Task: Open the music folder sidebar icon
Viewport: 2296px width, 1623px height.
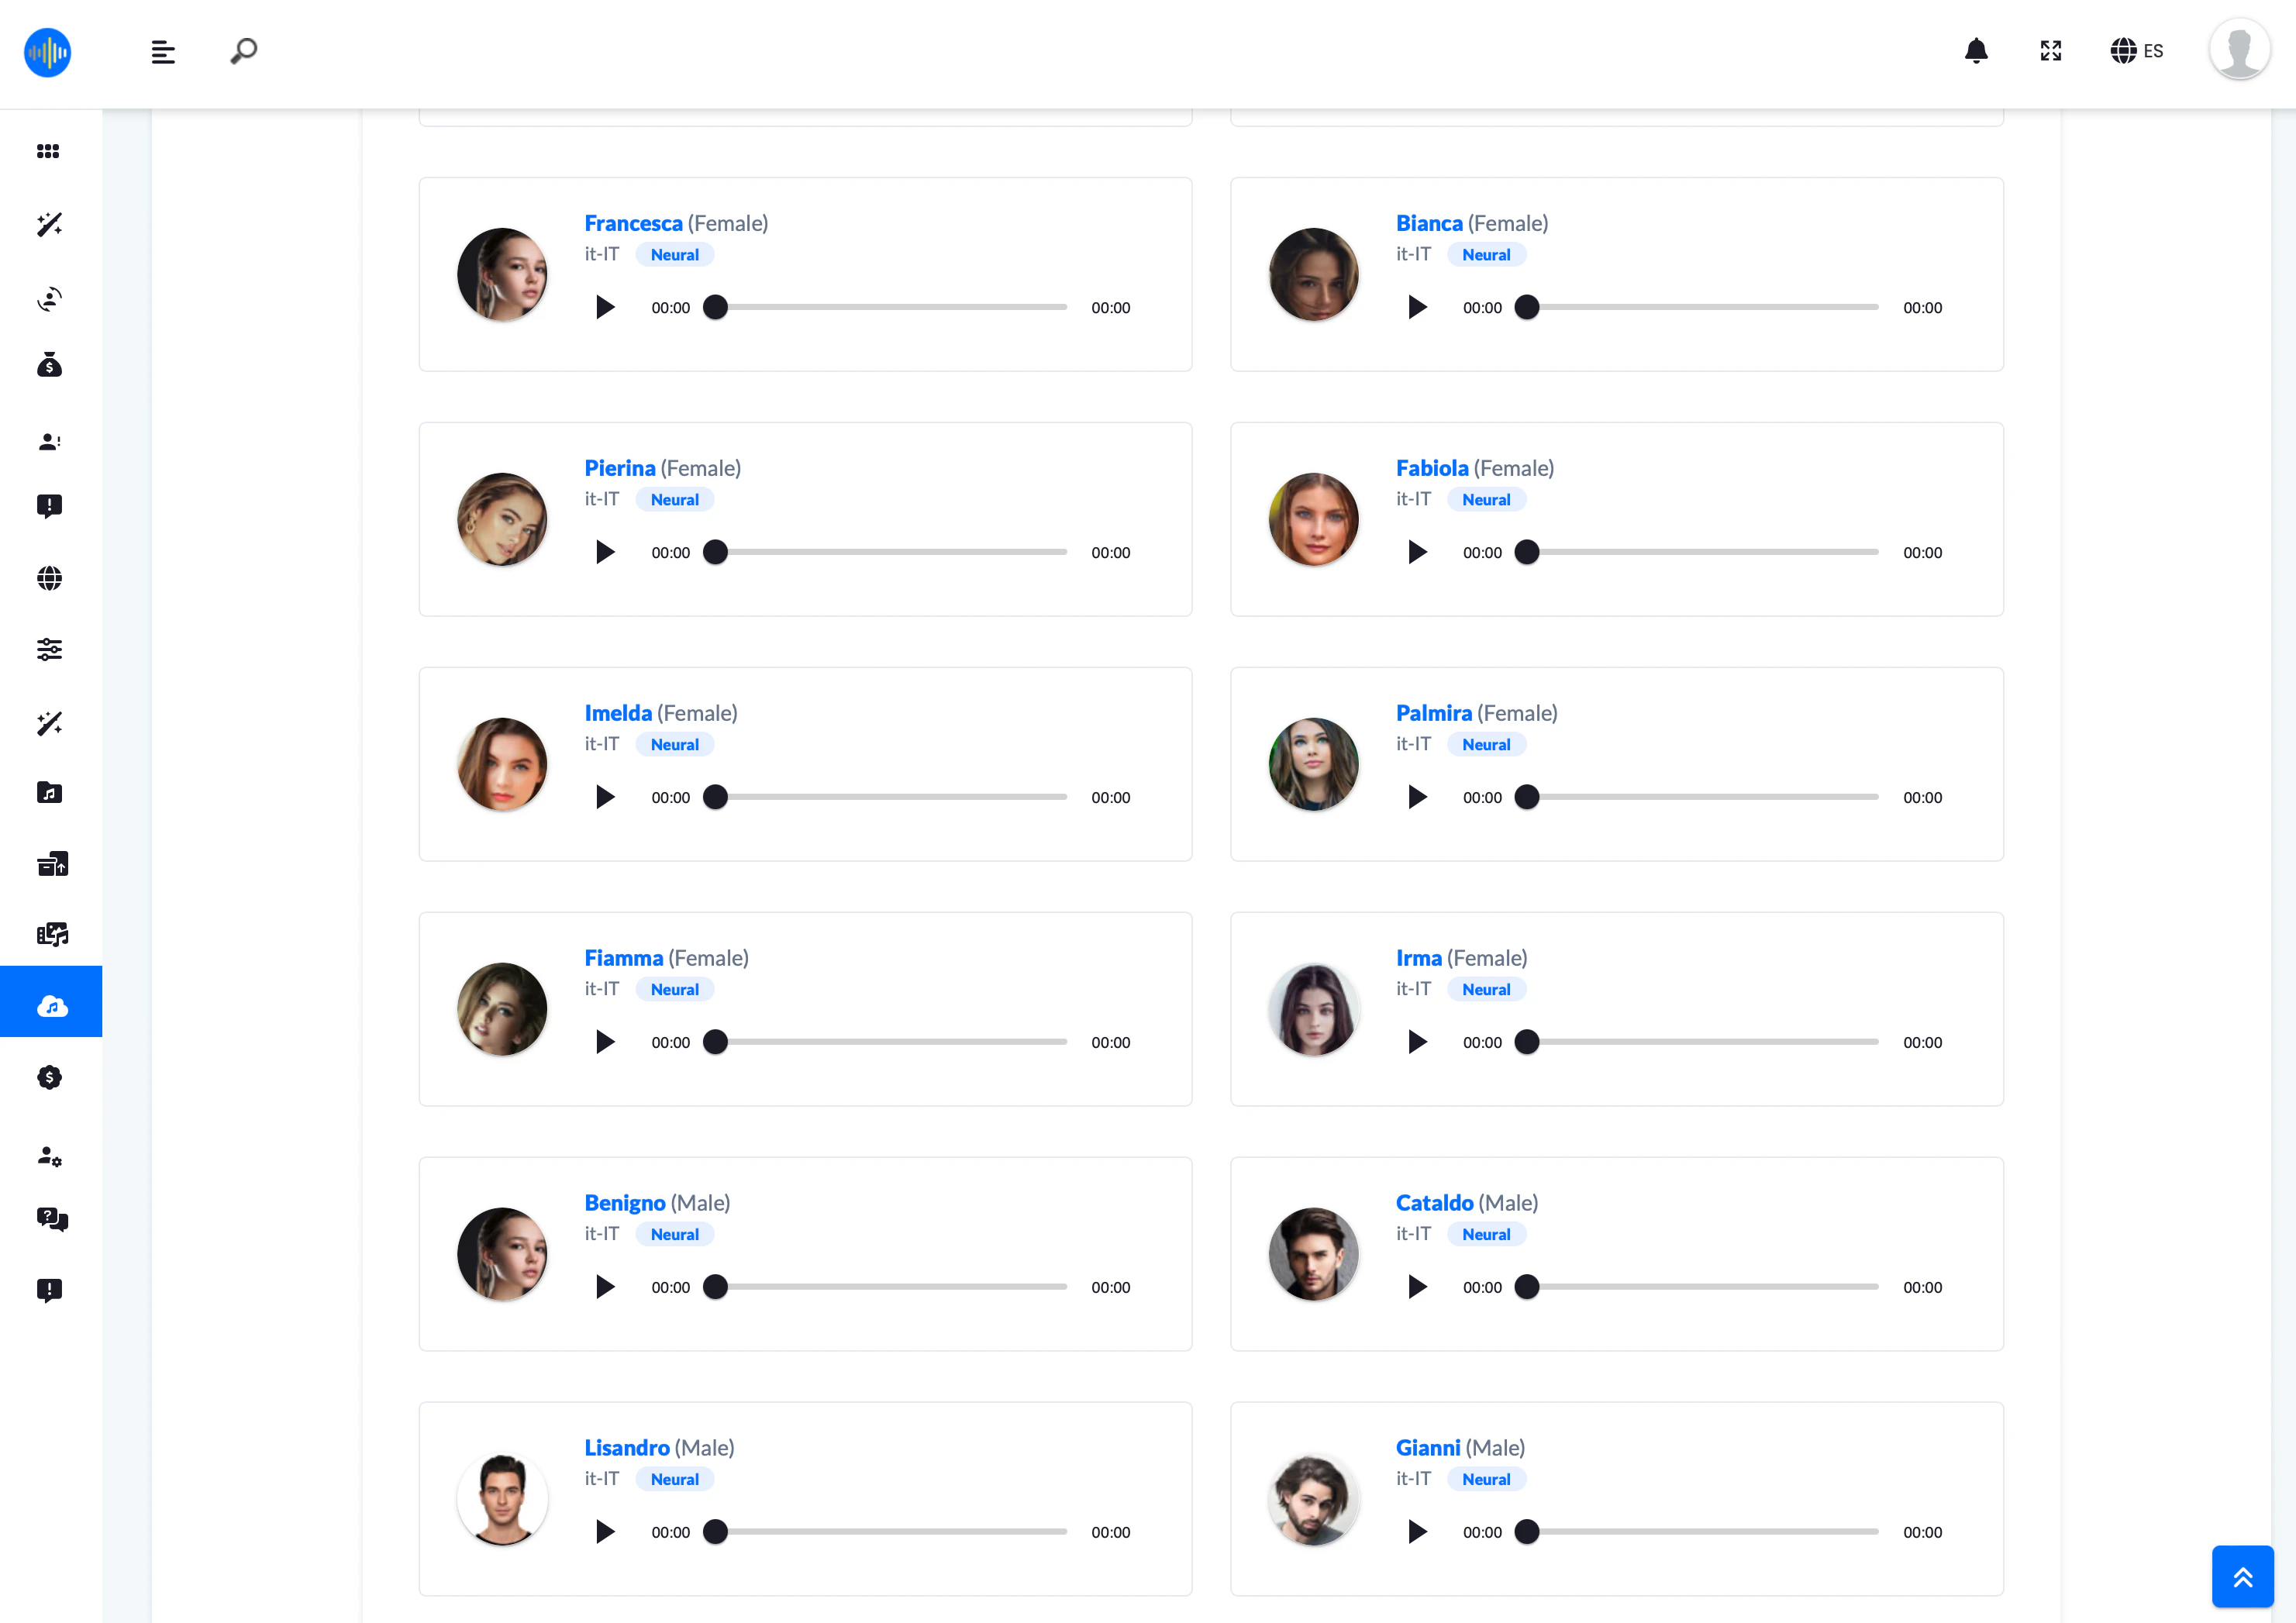Action: point(49,793)
